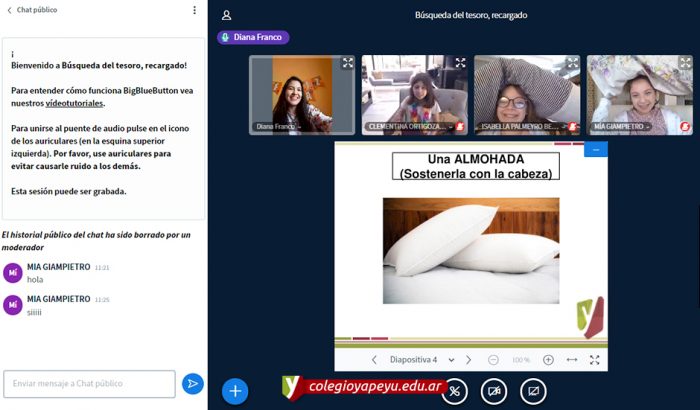Go to the next slide

(468, 359)
